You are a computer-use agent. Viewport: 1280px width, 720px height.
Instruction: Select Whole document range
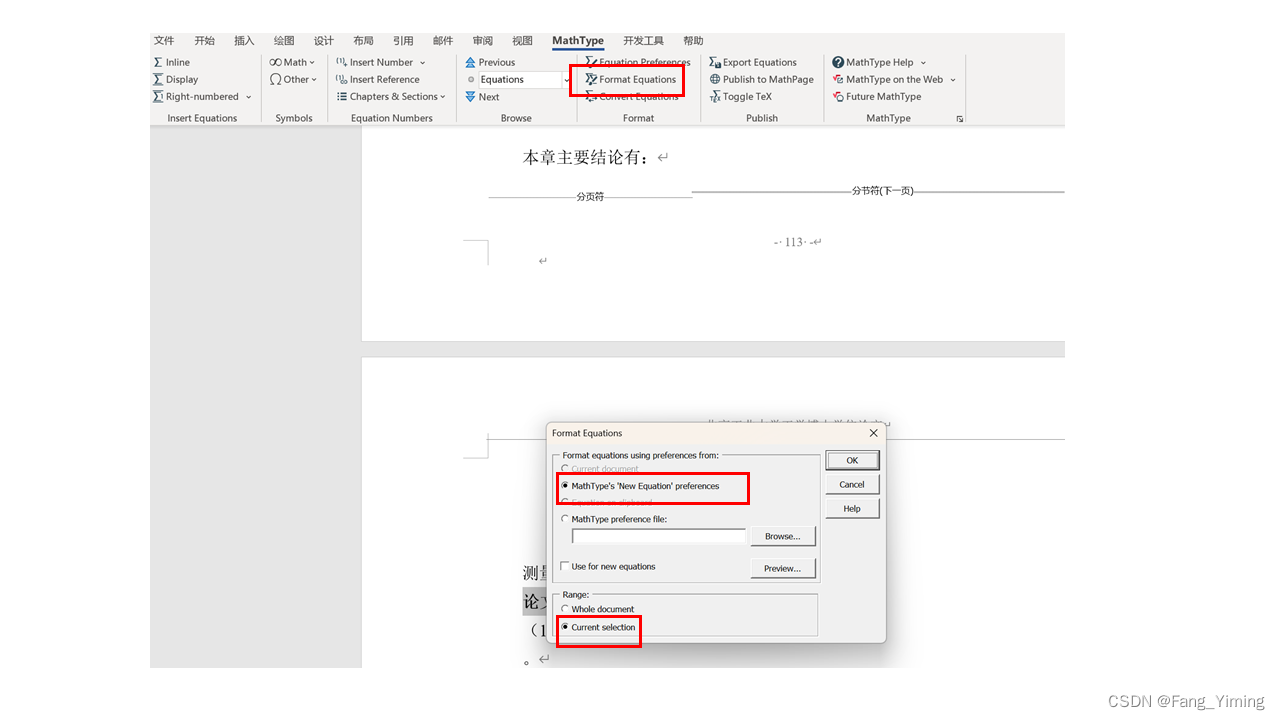click(x=598, y=609)
